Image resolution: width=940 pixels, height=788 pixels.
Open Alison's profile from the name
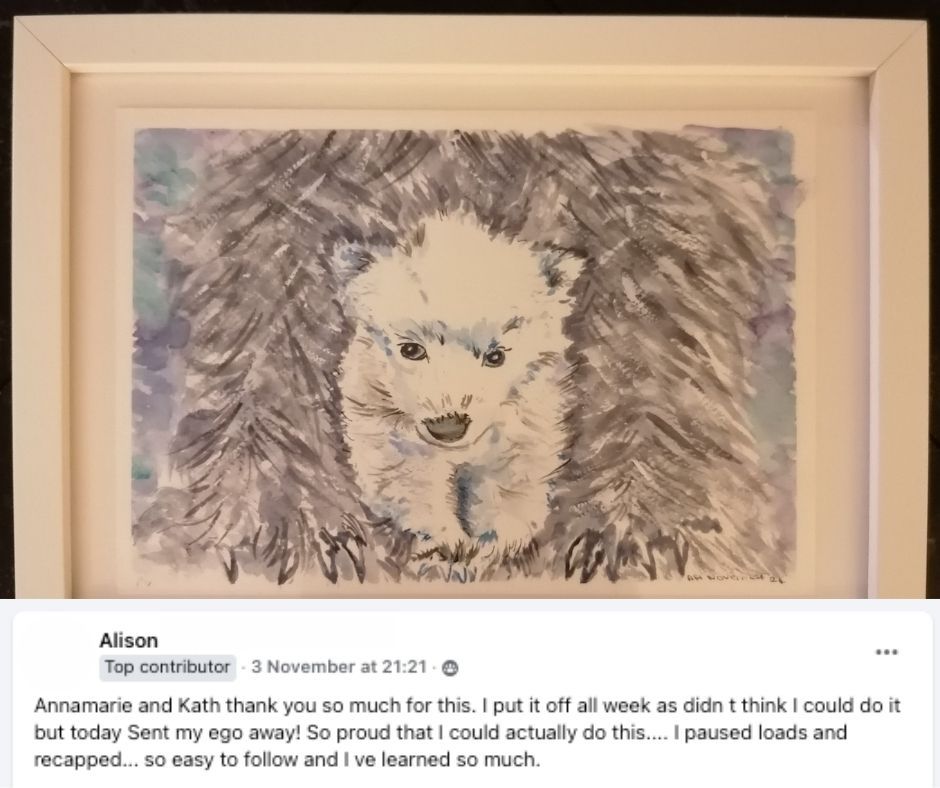pyautogui.click(x=128, y=640)
